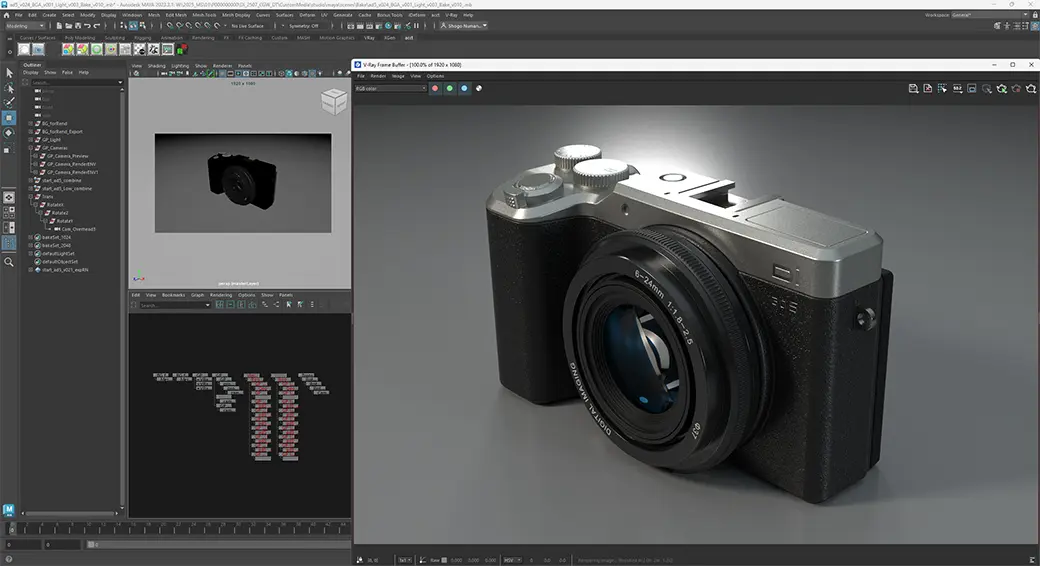
Task: Collapse the GP_Cameras group in Outliner
Action: click(x=31, y=148)
